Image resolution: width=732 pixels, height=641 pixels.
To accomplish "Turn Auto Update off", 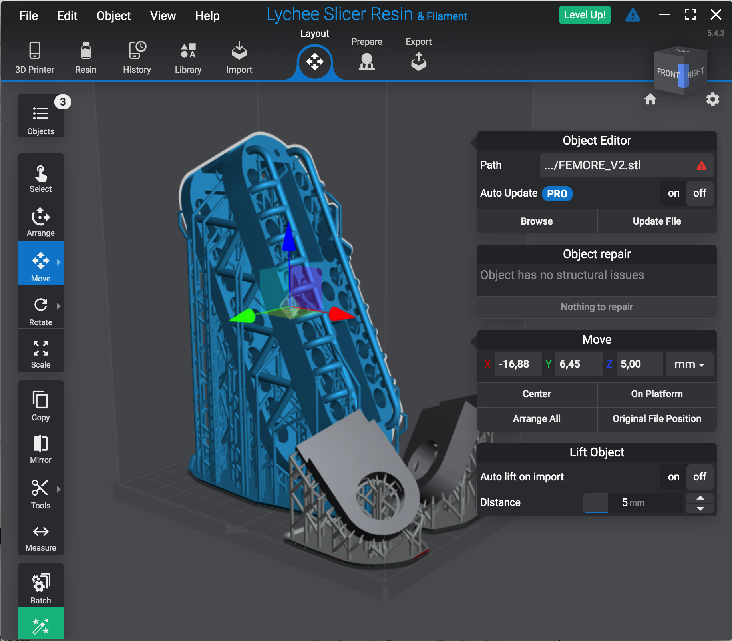I will (699, 193).
